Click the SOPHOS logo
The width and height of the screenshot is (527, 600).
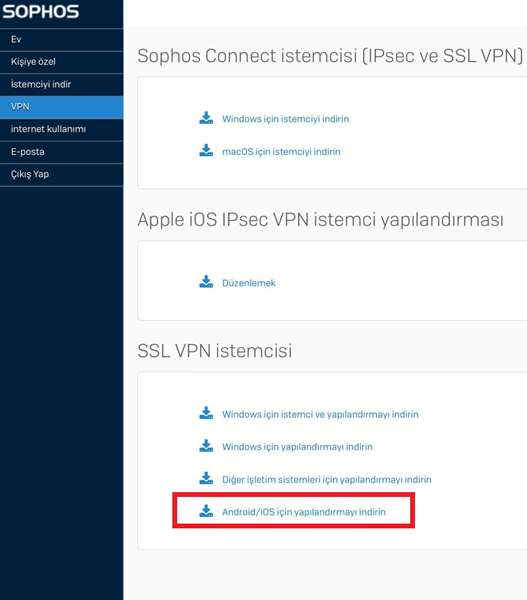point(41,11)
